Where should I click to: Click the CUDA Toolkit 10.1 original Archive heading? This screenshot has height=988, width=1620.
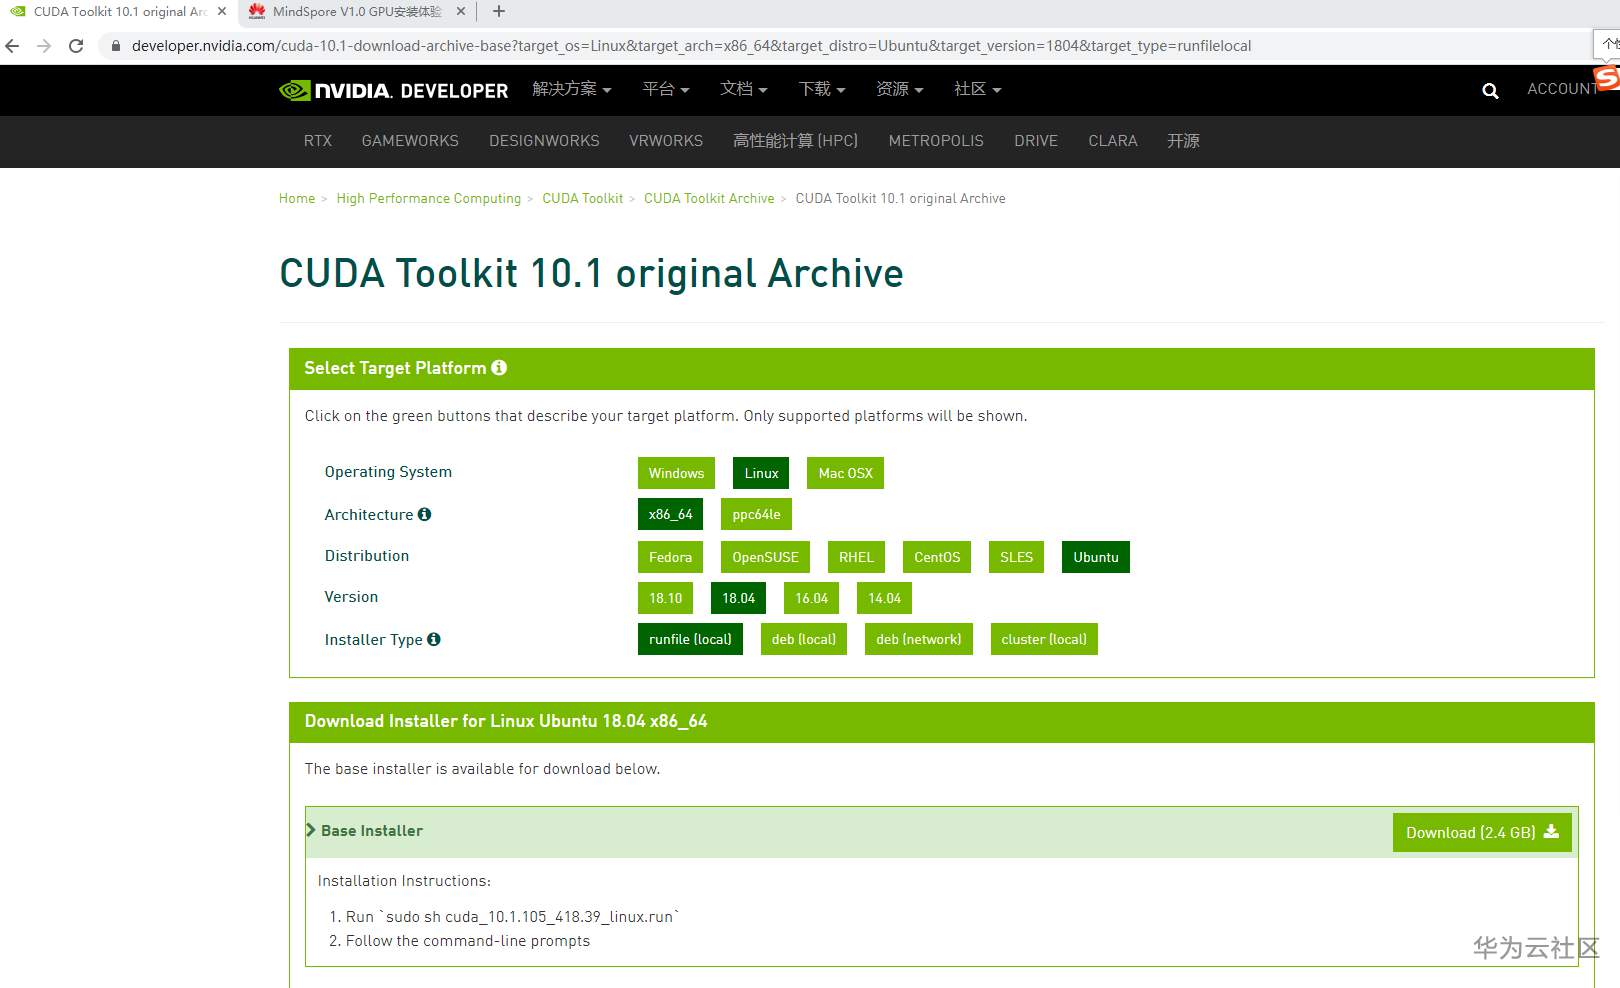tap(591, 273)
